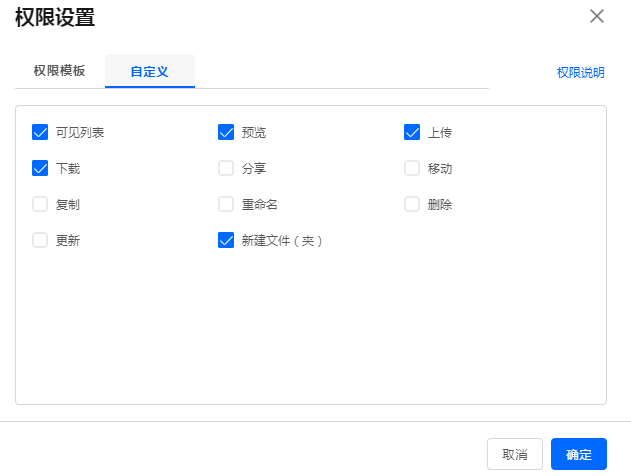Check the 移动 checkbox

[412, 168]
